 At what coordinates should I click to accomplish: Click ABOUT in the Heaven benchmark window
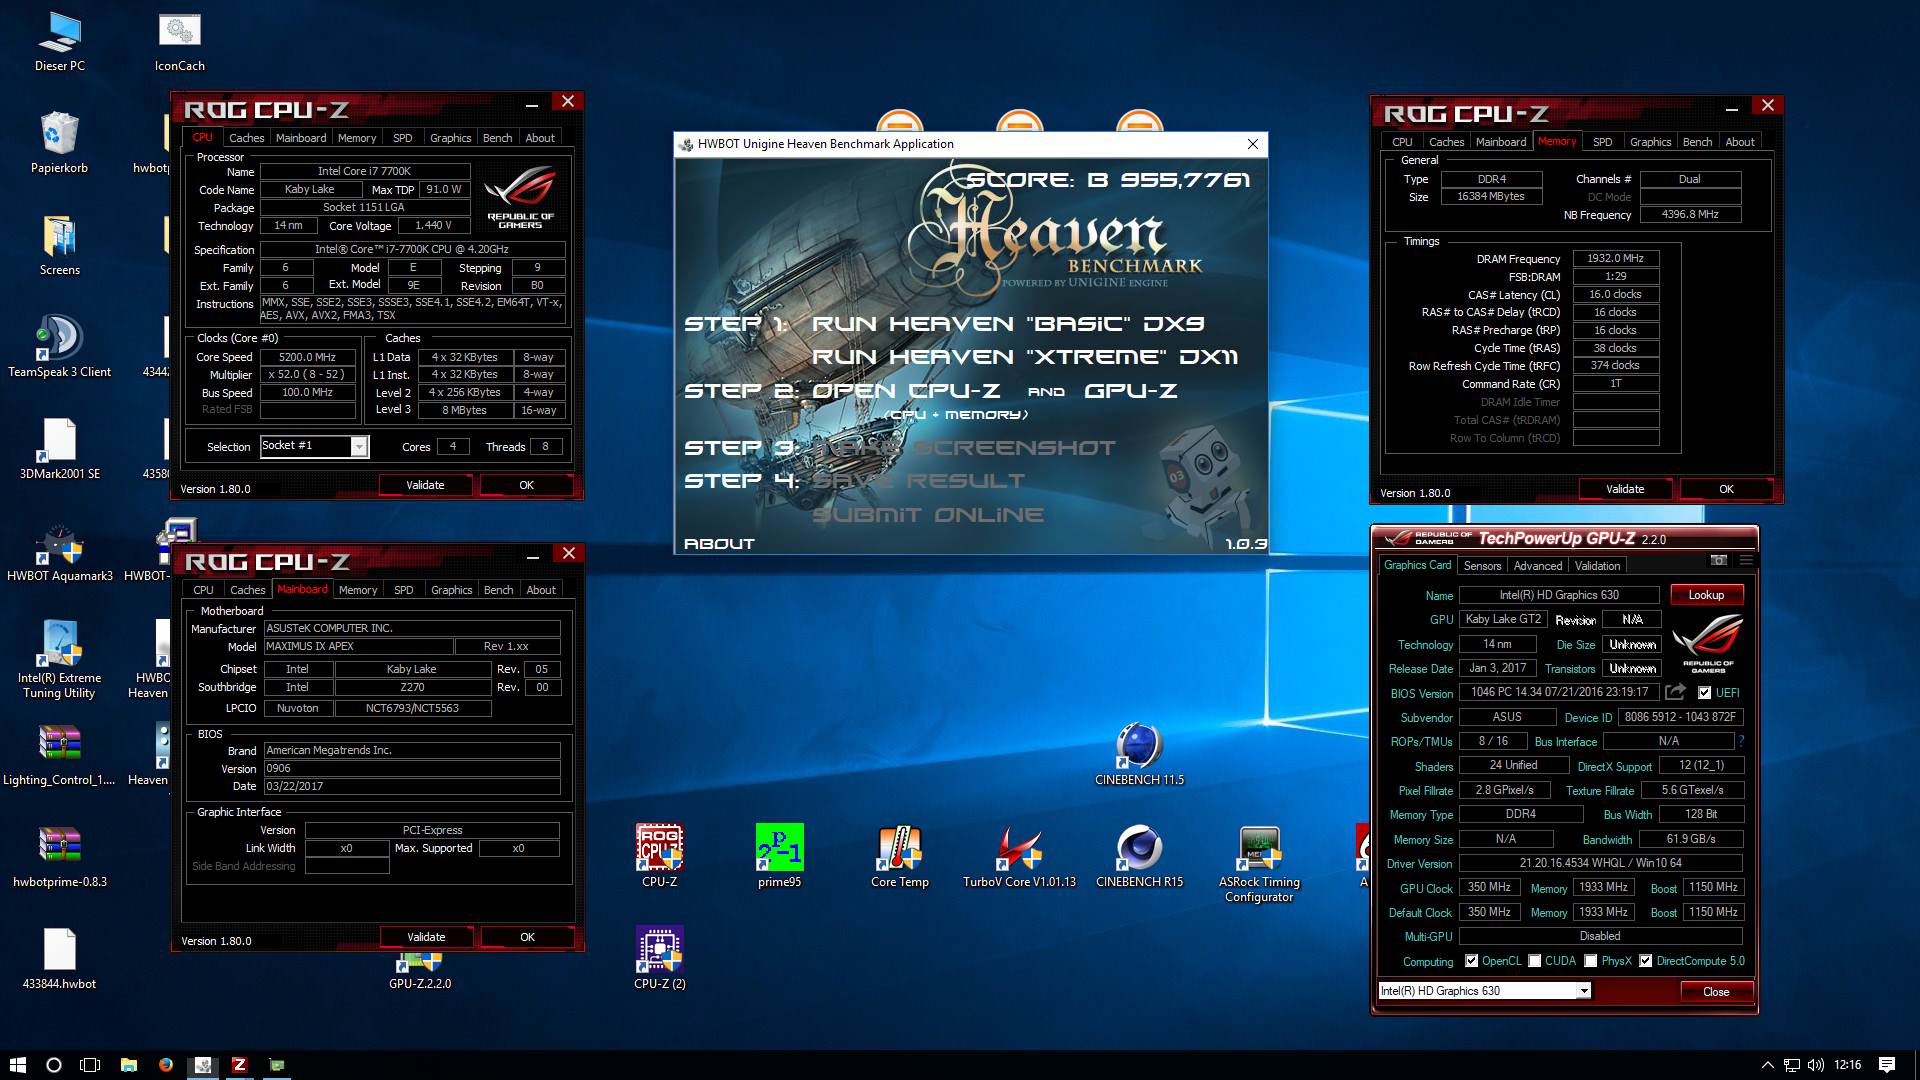pos(719,544)
